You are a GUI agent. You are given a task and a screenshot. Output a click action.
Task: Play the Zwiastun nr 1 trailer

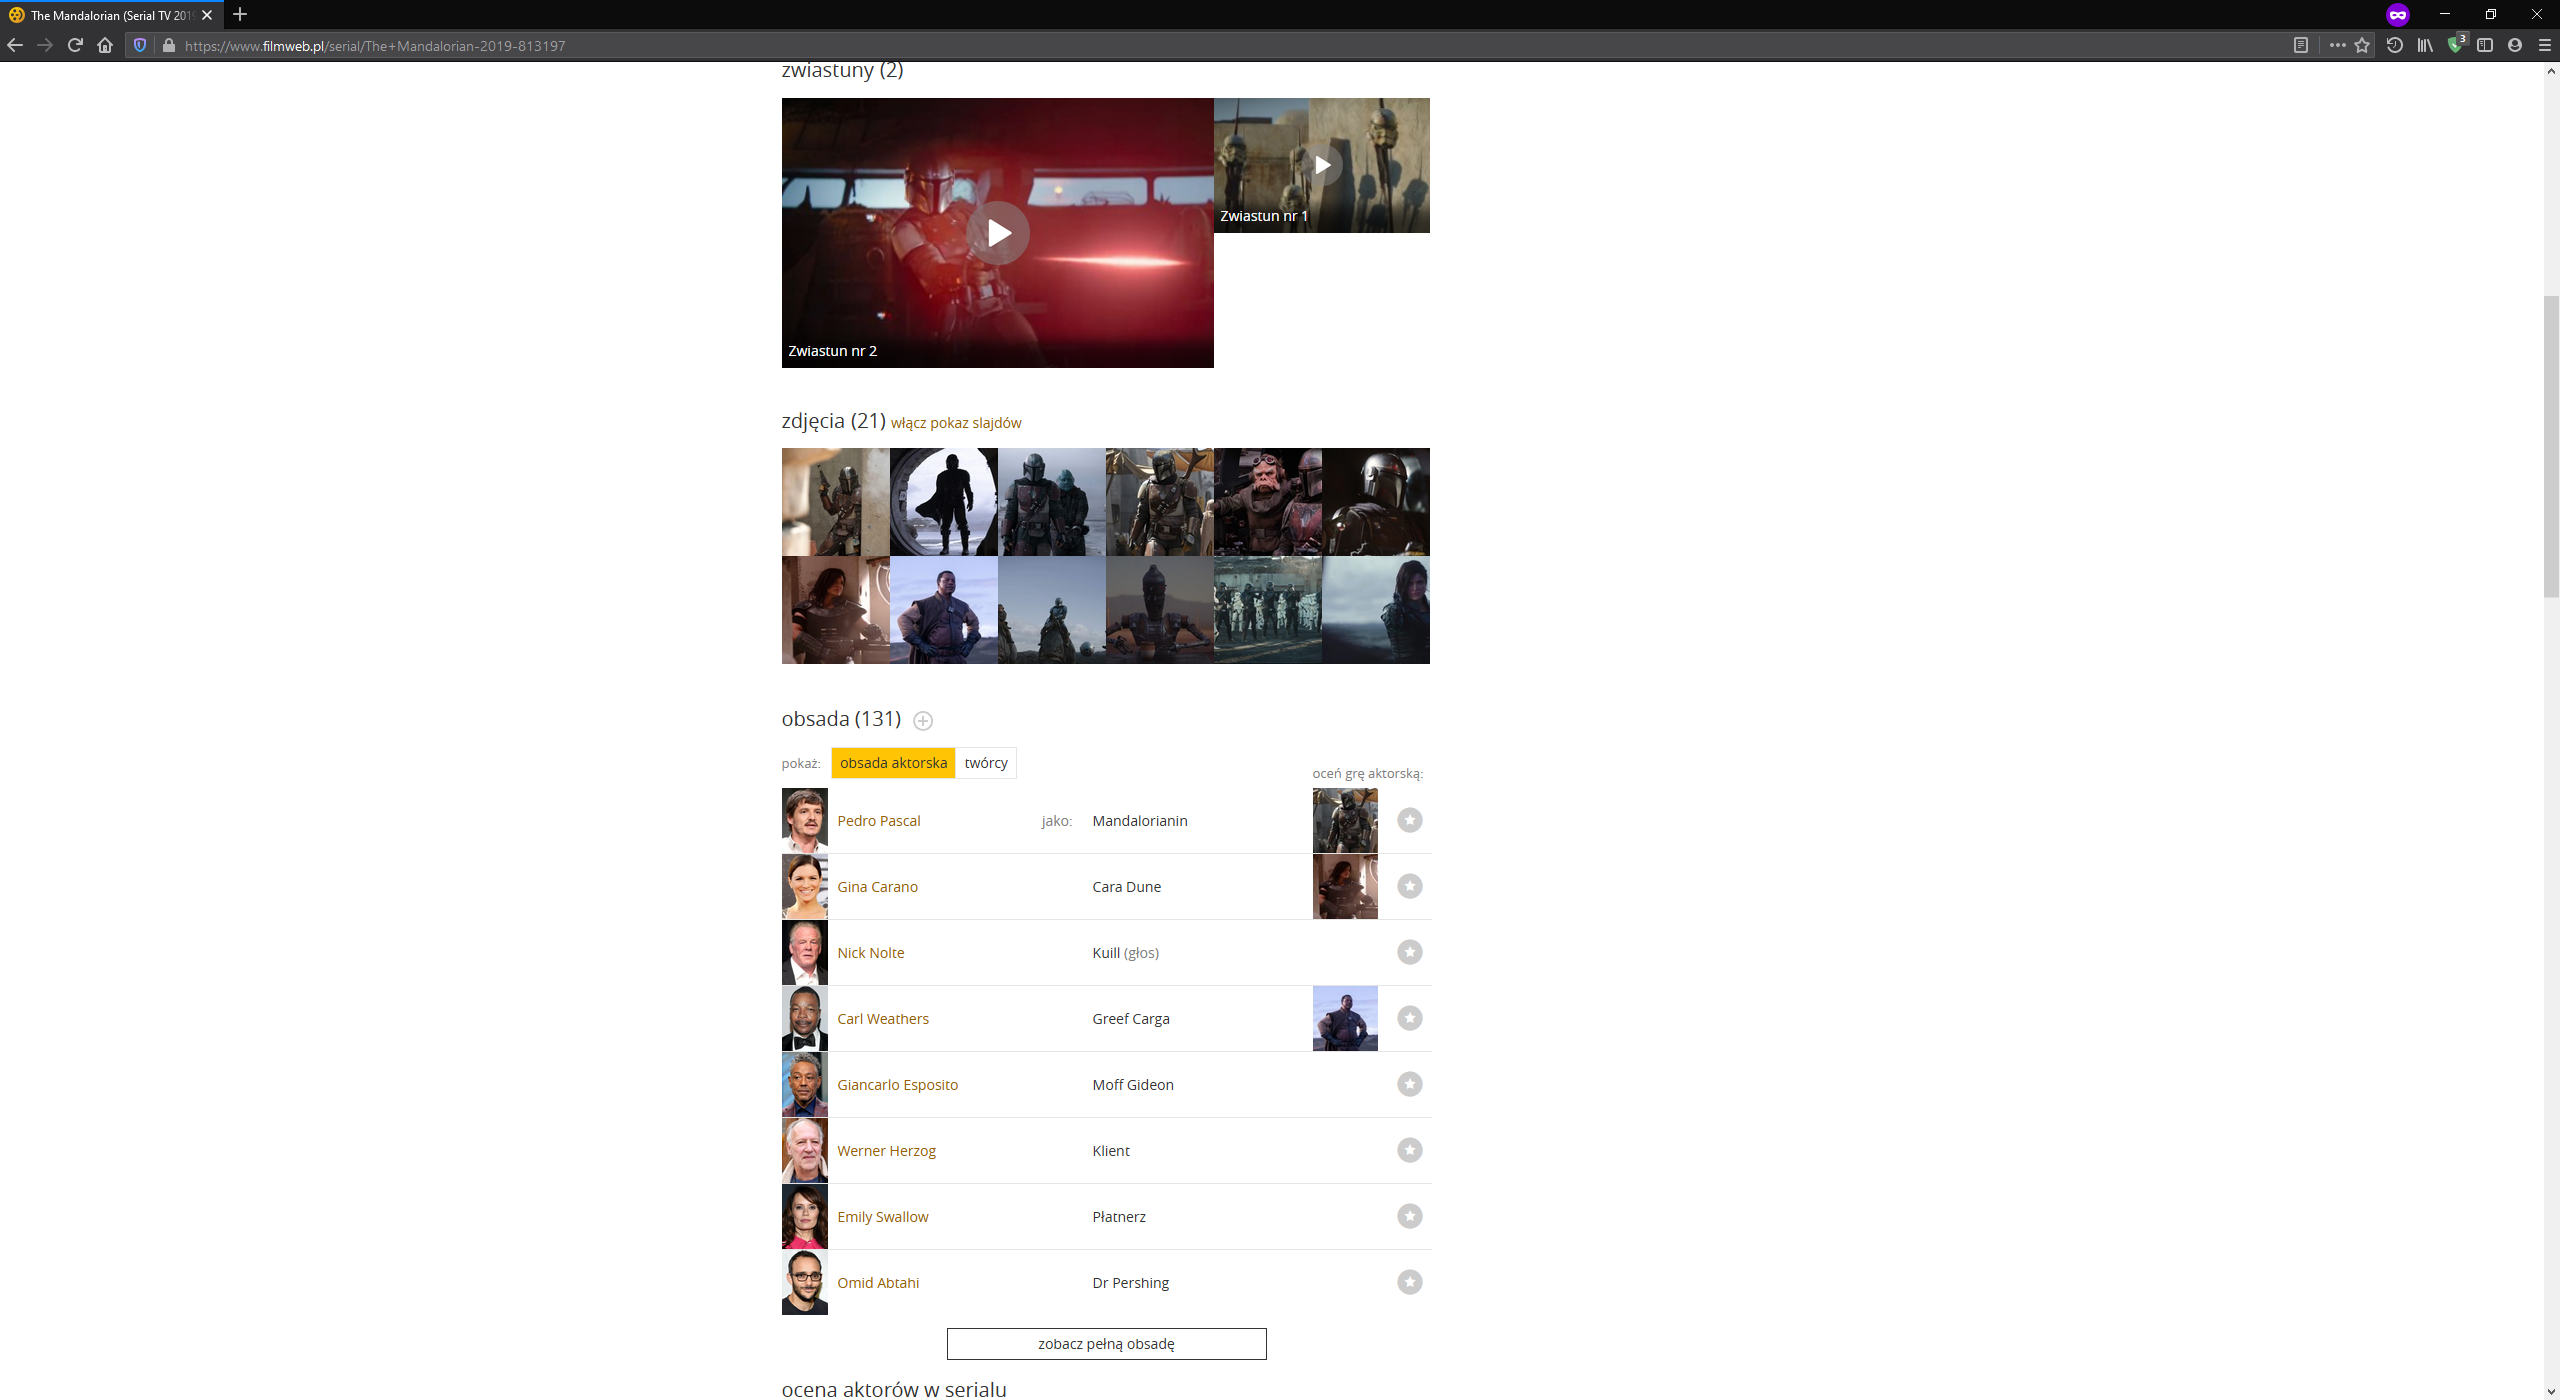[x=1322, y=164]
